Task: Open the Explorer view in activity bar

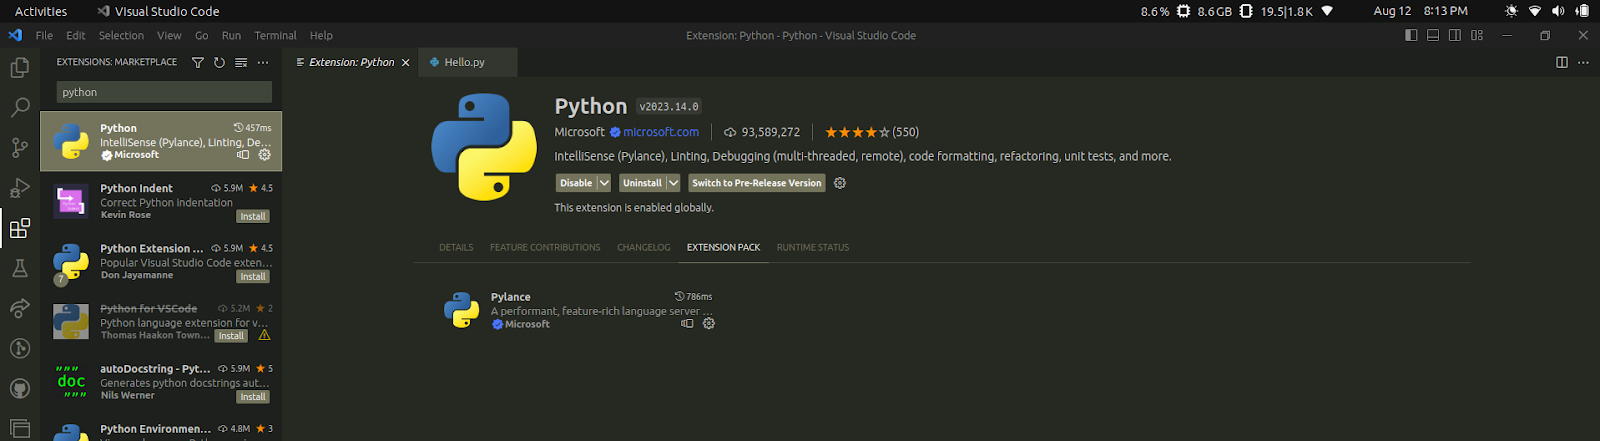Action: (19, 68)
